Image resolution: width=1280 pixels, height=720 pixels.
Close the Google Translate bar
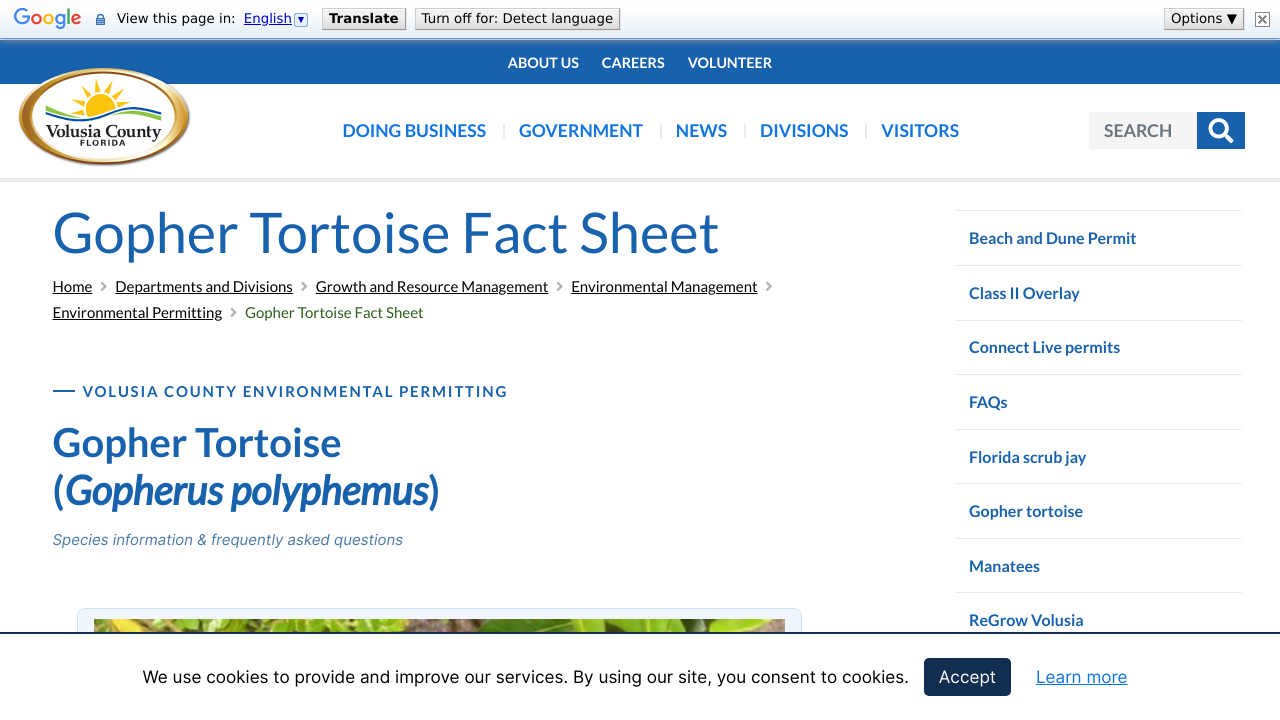coord(1262,19)
